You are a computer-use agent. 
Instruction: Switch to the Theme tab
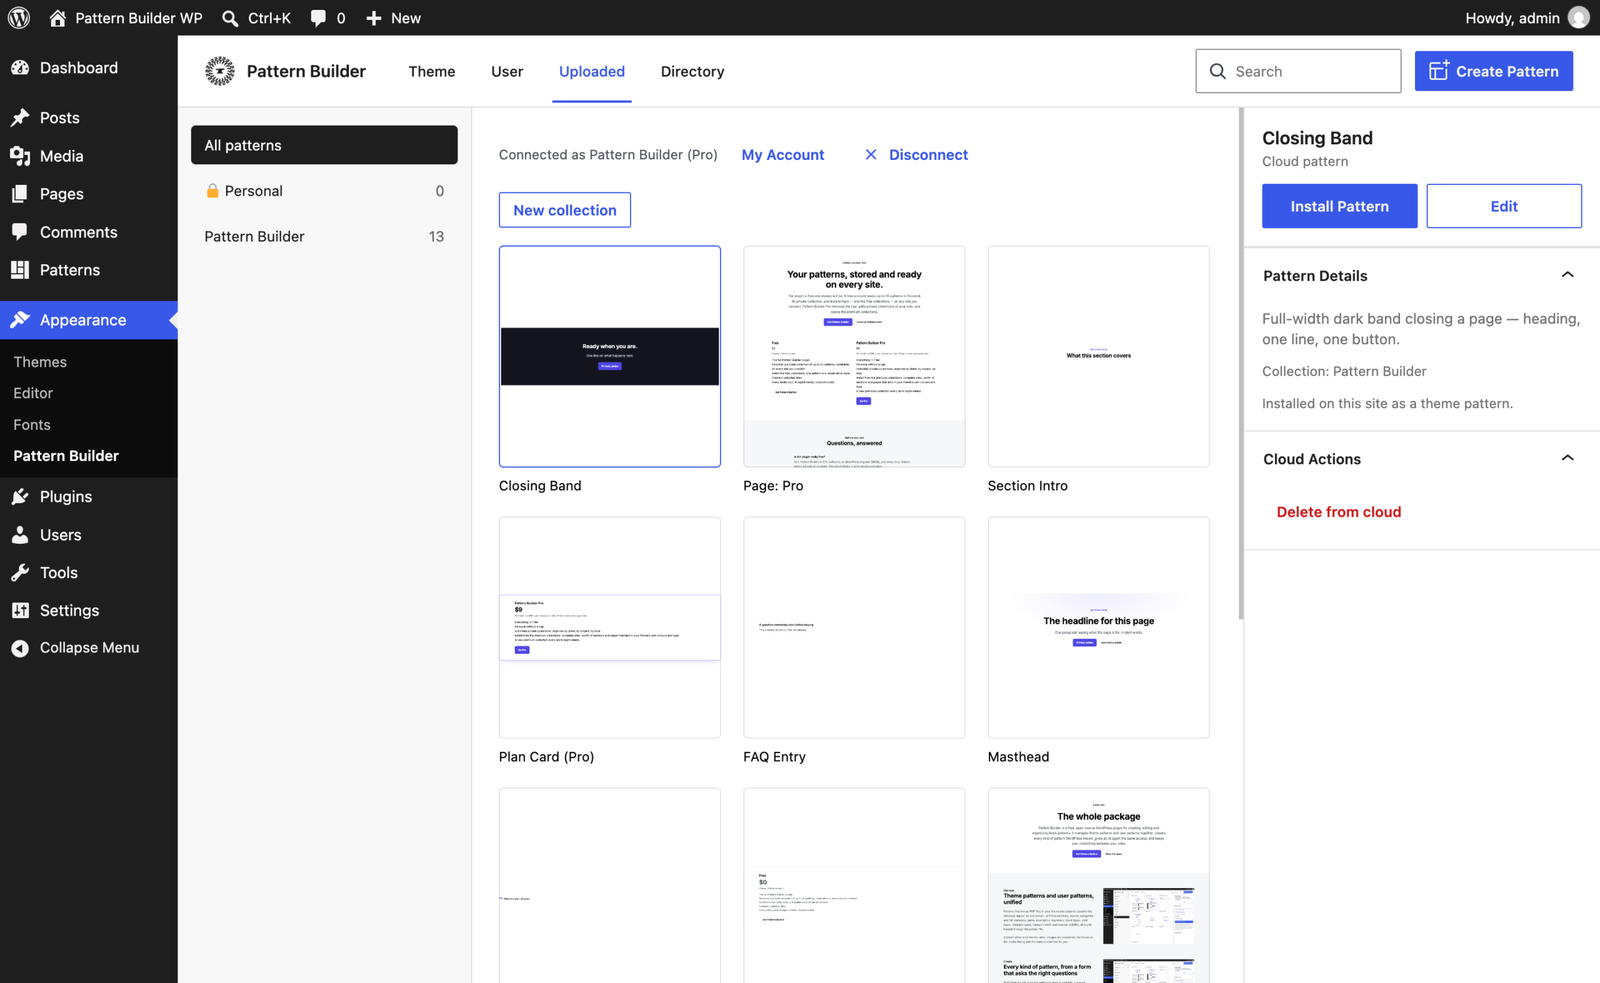[x=432, y=71]
